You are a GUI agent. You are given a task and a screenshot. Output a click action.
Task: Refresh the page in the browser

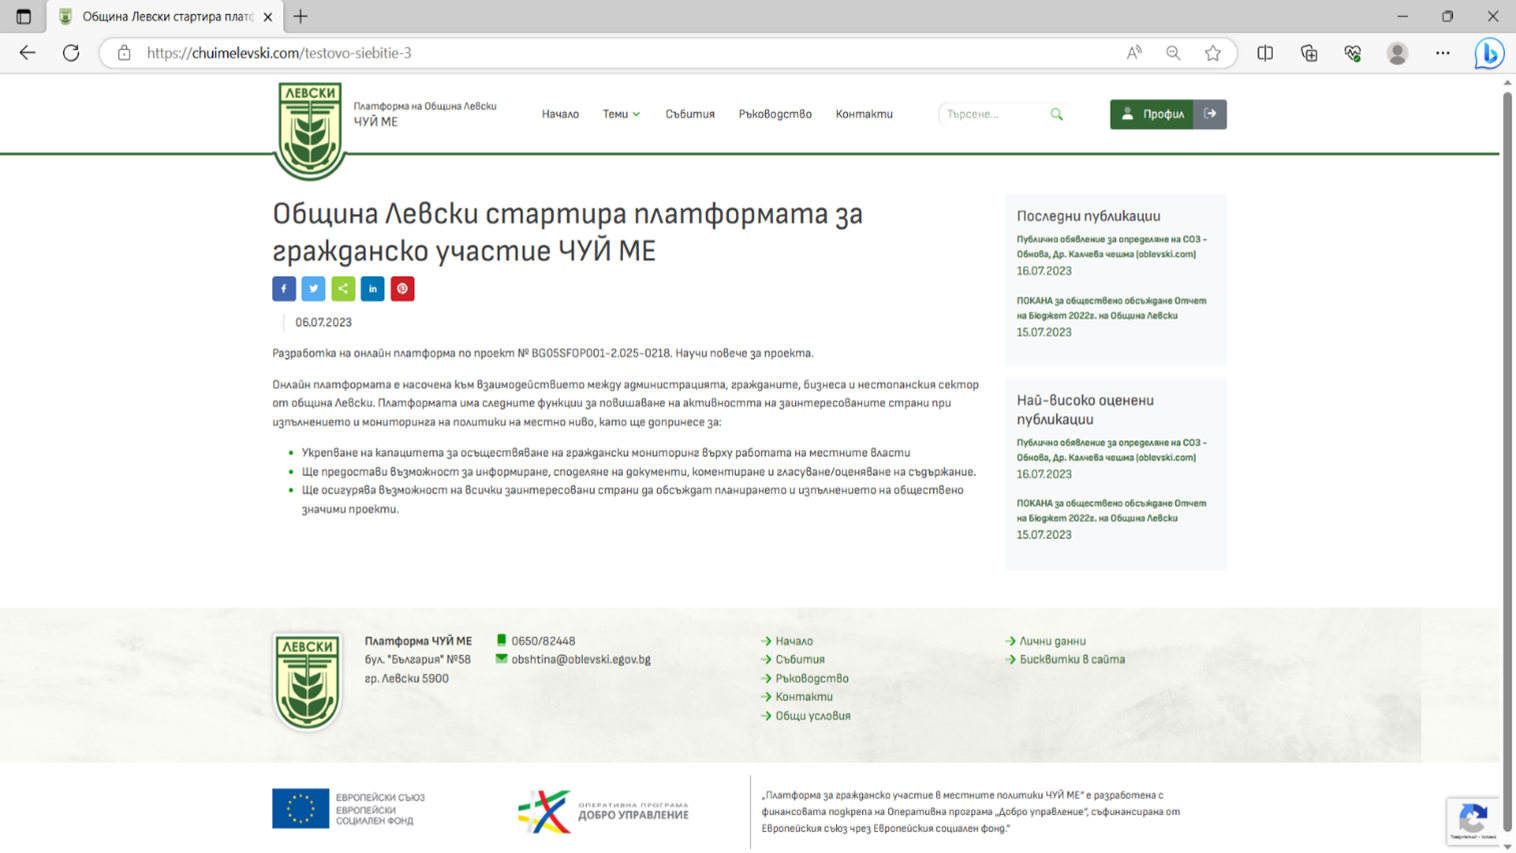pos(71,53)
